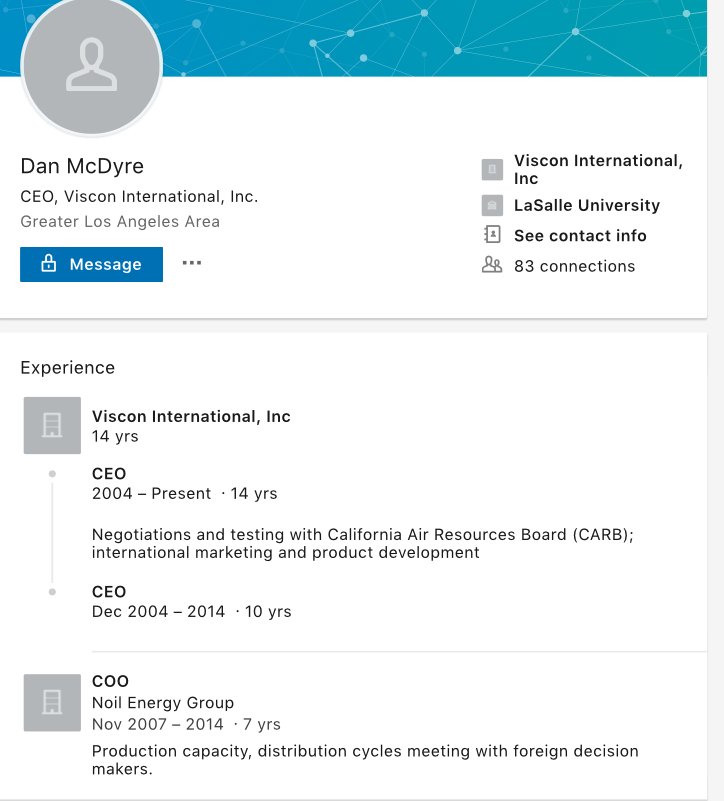The width and height of the screenshot is (724, 801).
Task: Click the Viscon International company logo in Experience
Action: [52, 425]
